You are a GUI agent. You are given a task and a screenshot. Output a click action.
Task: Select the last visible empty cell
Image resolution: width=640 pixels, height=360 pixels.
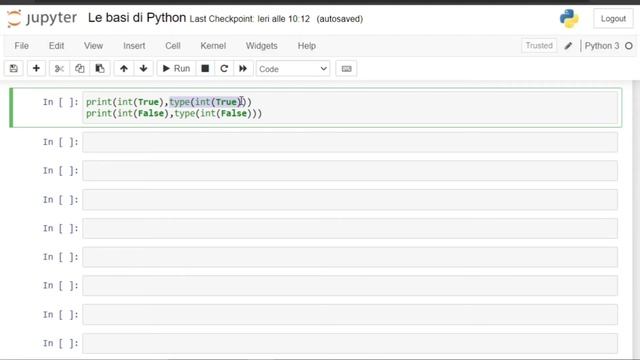[x=350, y=343]
